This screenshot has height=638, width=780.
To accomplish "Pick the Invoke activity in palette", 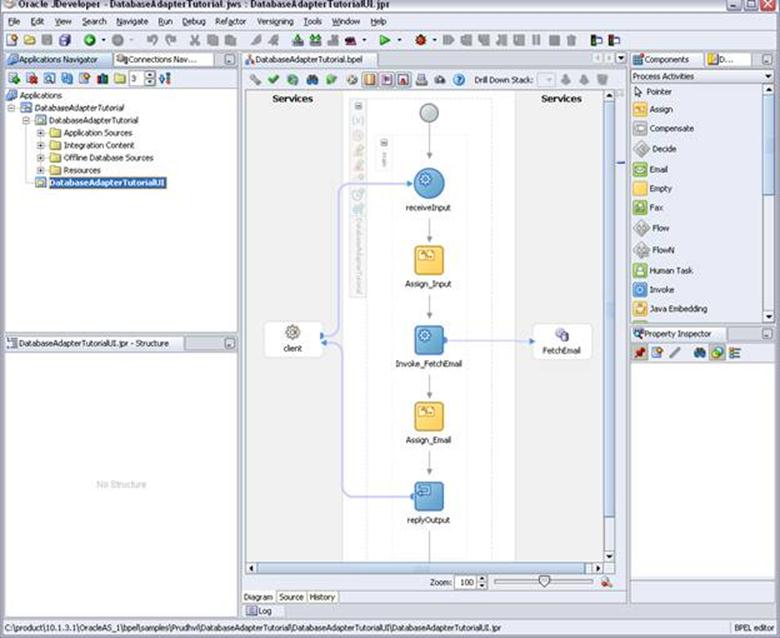I will [653, 289].
